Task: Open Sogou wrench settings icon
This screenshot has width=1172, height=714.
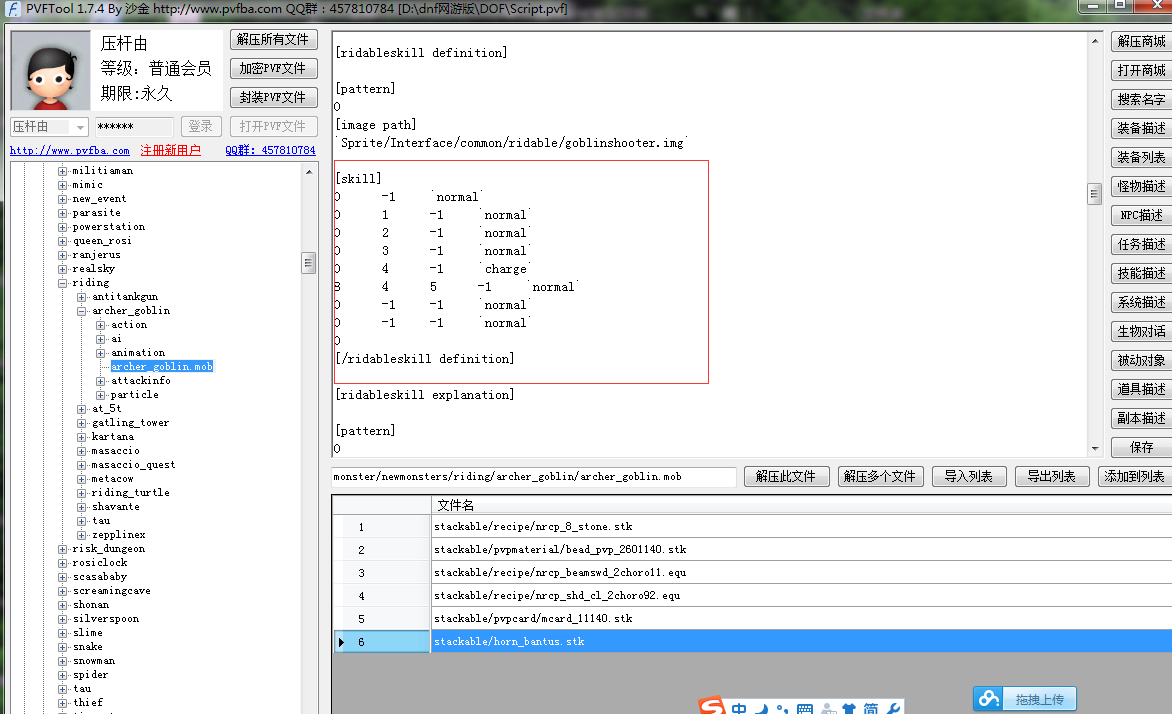Action: point(894,709)
